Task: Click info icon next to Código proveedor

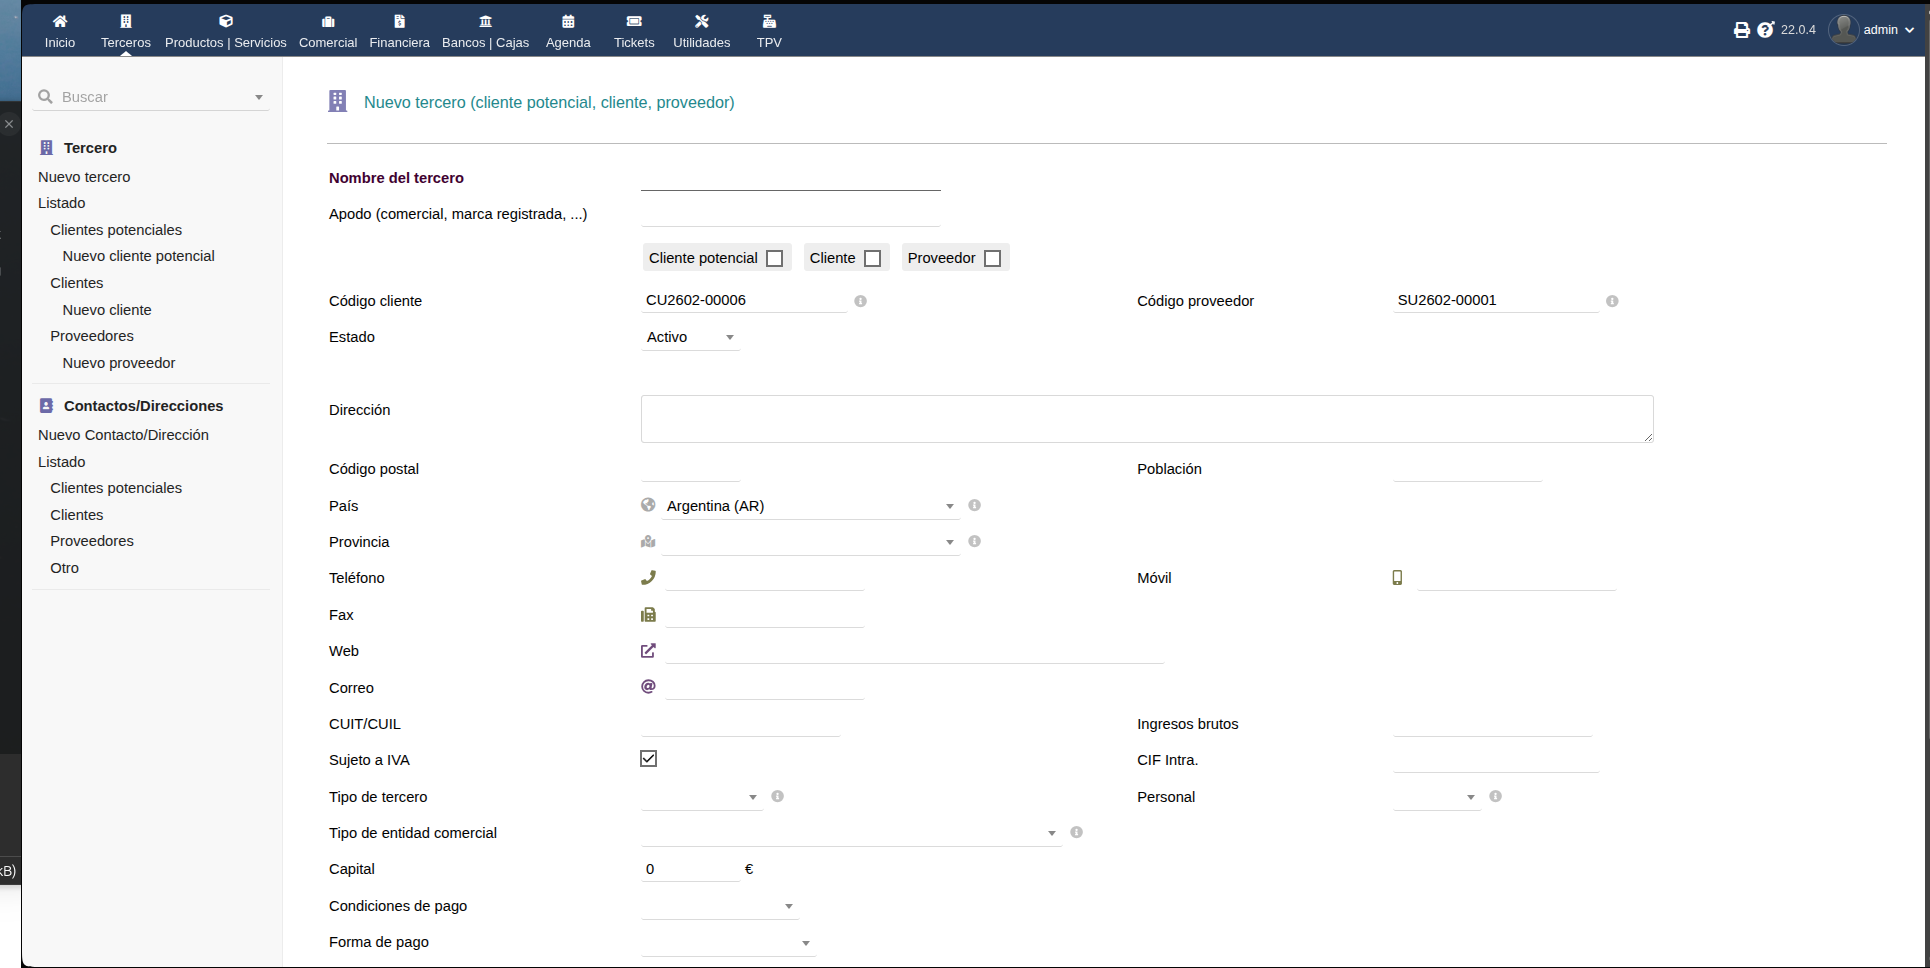Action: click(1612, 301)
